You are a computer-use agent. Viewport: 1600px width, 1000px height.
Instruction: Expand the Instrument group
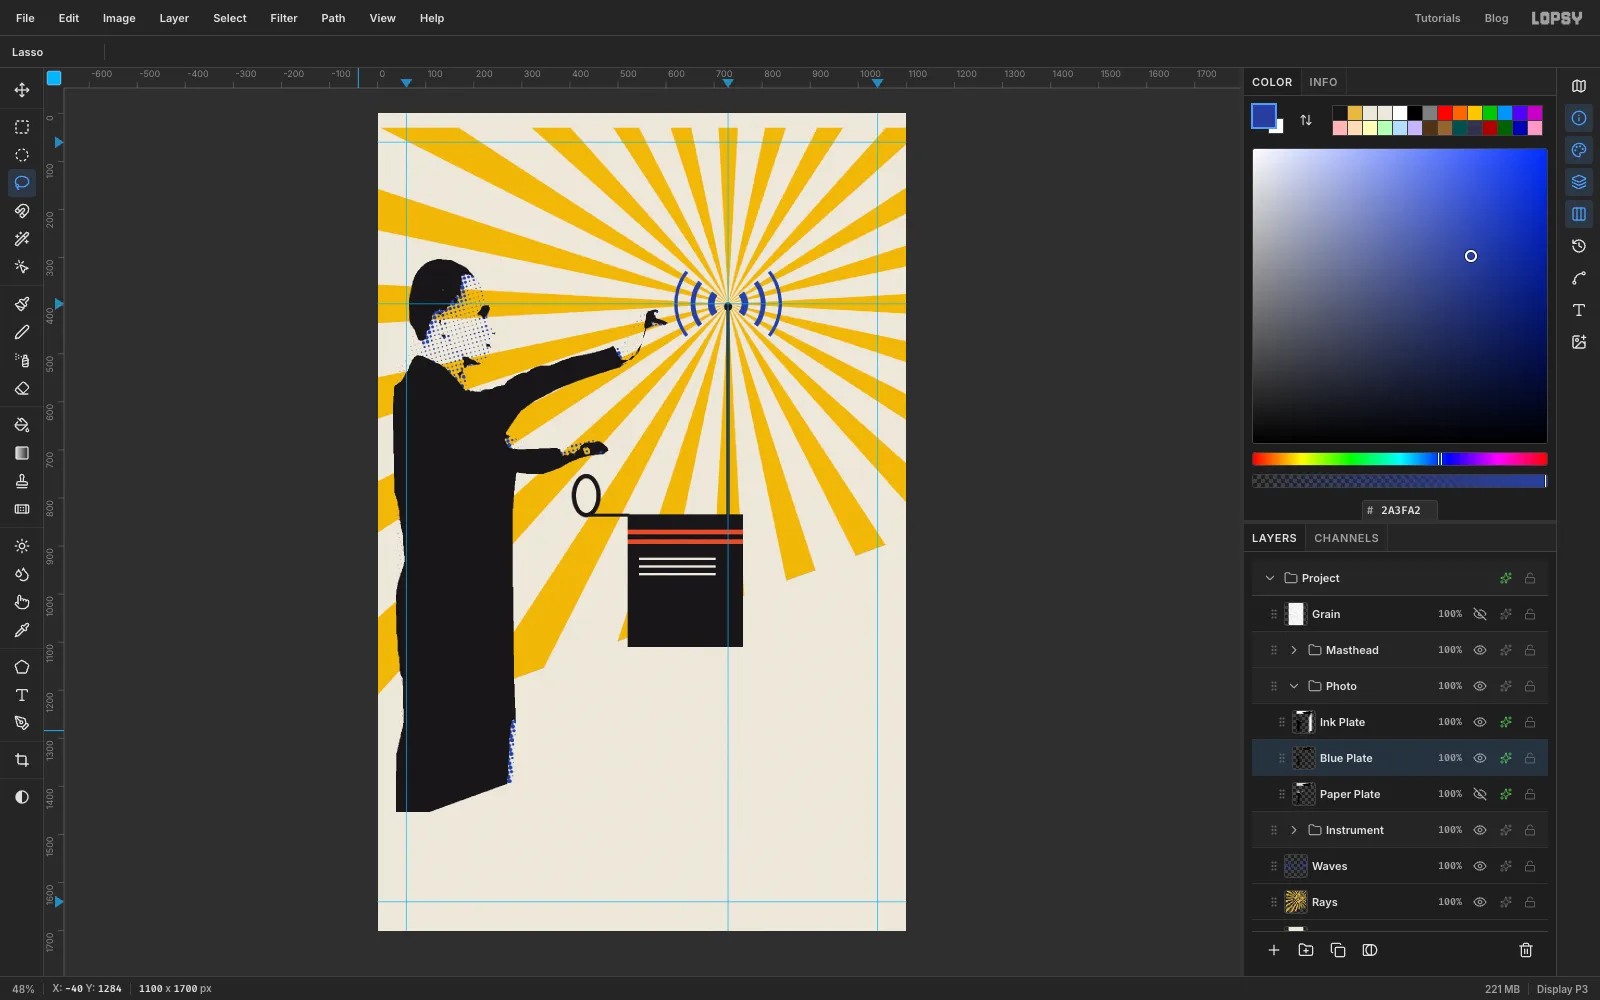tap(1294, 830)
